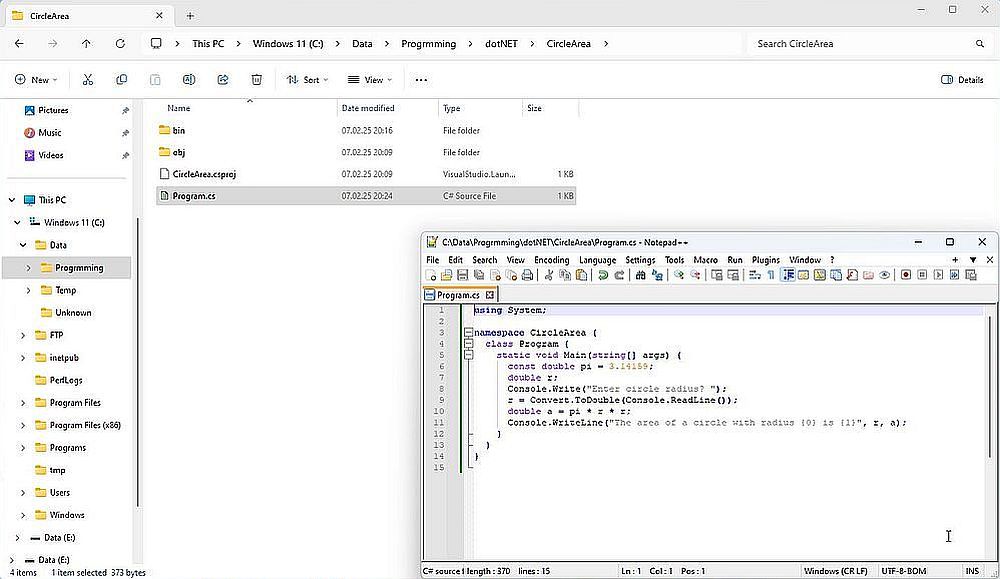Click the Rename icon in Explorer toolbar
This screenshot has width=1000, height=579.
coord(189,80)
